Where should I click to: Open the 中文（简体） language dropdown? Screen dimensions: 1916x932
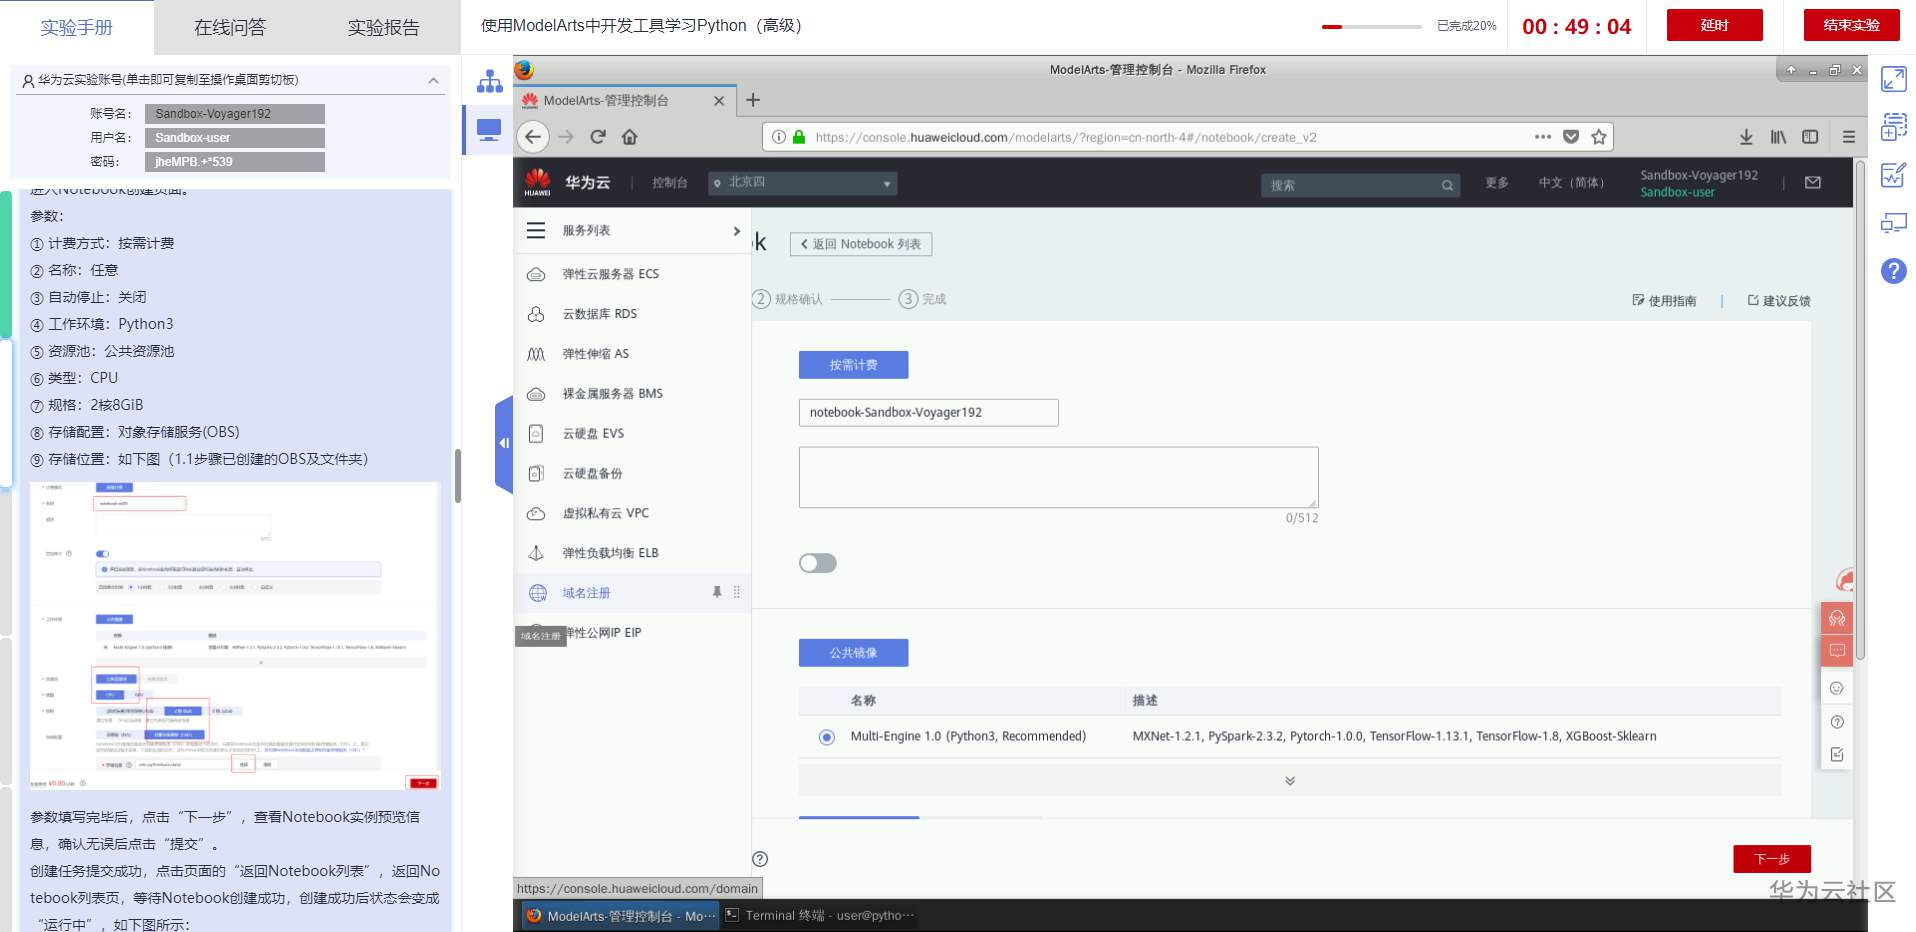pyautogui.click(x=1571, y=183)
